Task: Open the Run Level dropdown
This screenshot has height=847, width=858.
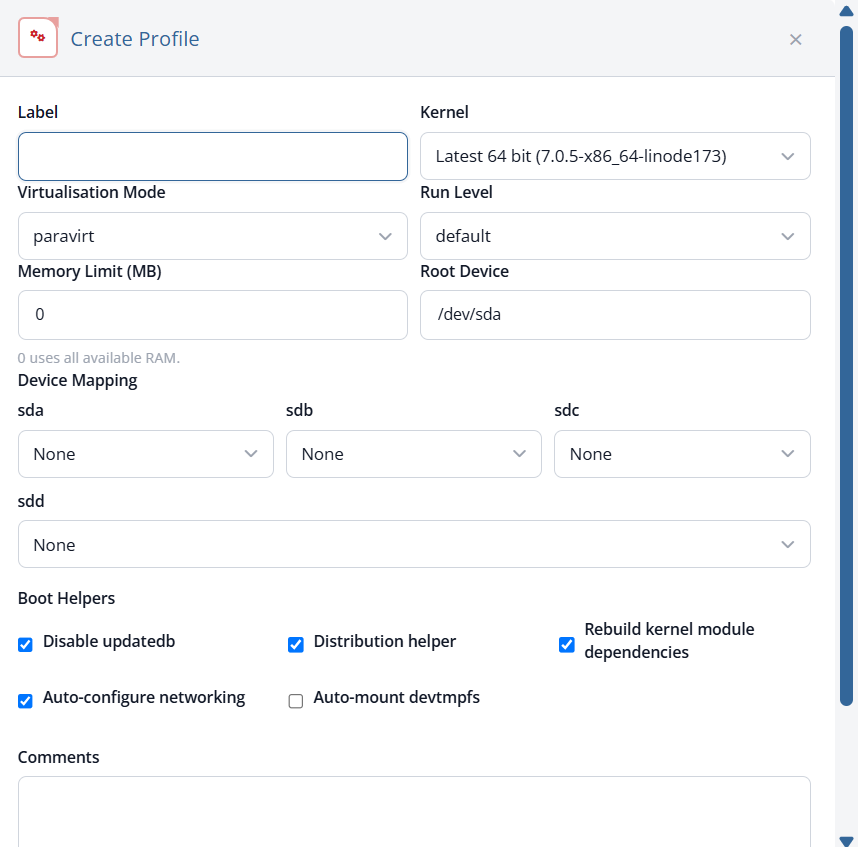Action: tap(615, 236)
